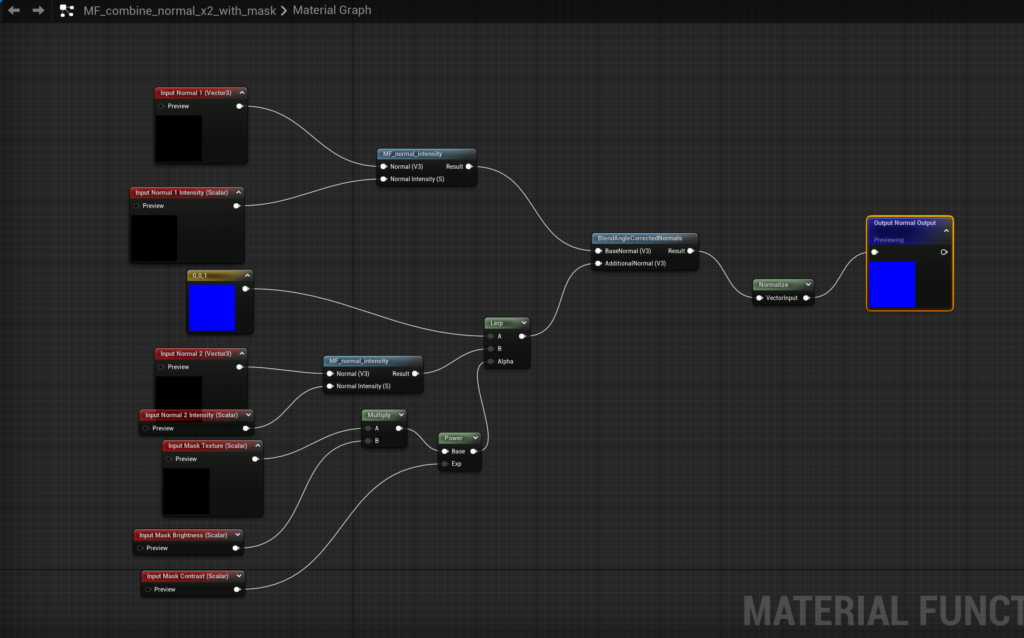Image resolution: width=1024 pixels, height=638 pixels.
Task: Click the Multiply A input pin
Action: click(x=368, y=428)
